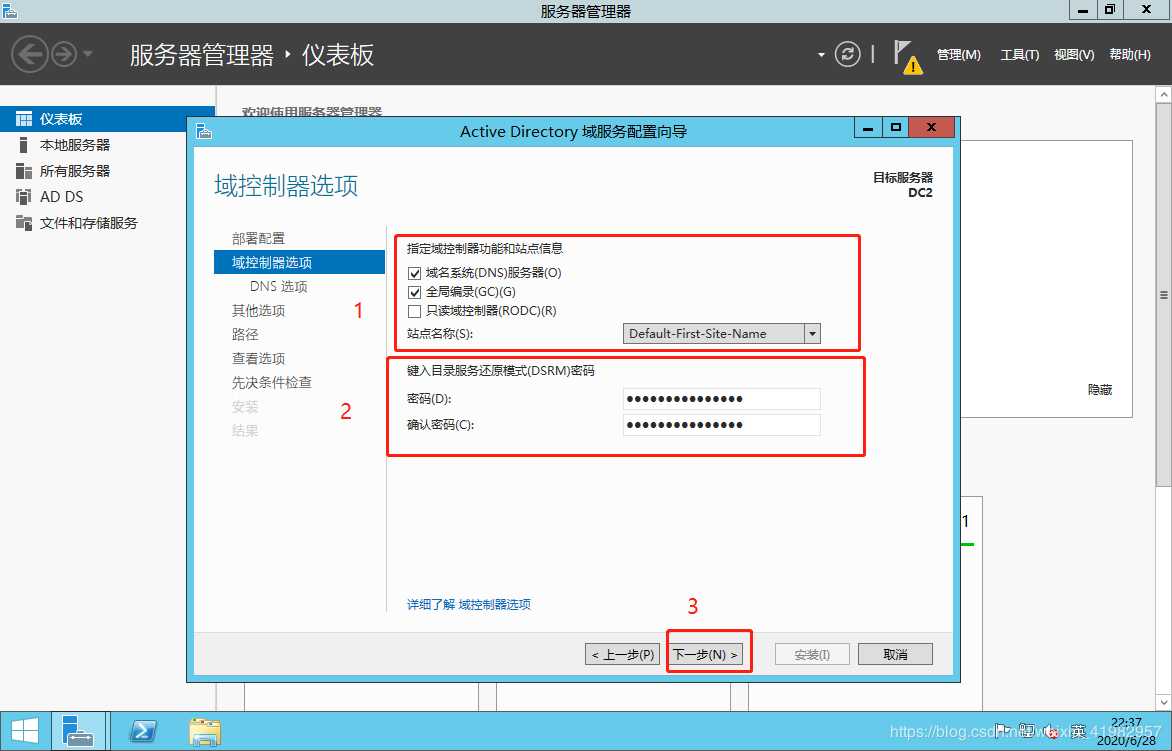Select 本地服务器 in the sidebar

(108, 145)
